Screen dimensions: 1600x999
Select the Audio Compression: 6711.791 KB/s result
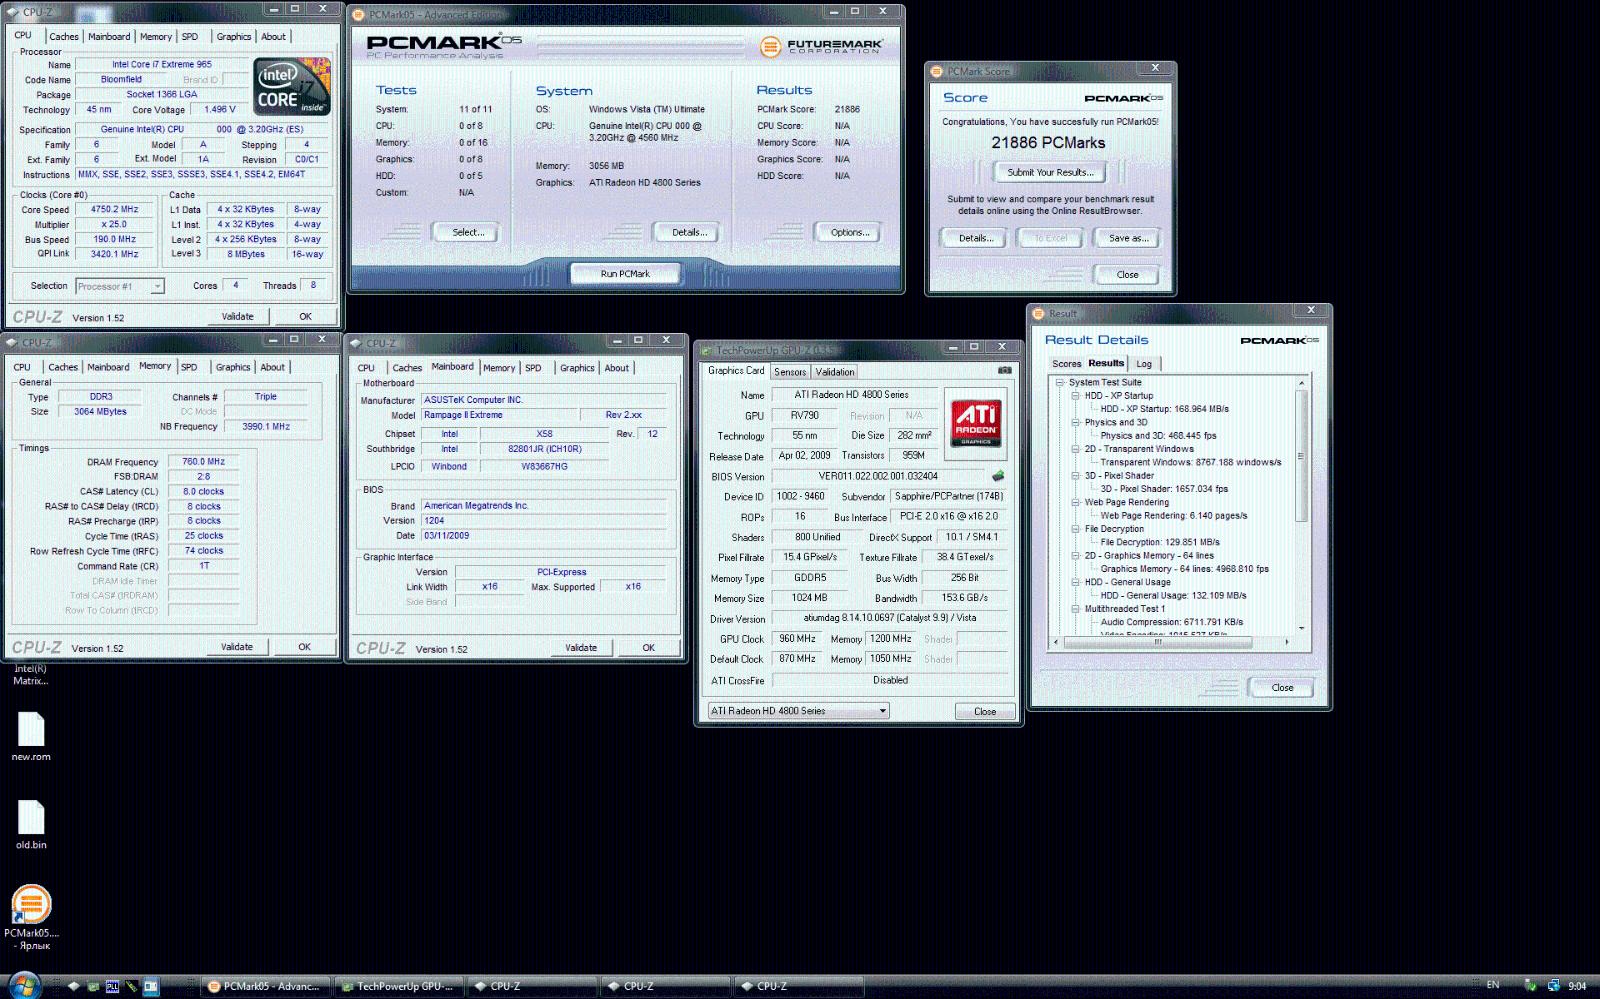(x=1172, y=621)
